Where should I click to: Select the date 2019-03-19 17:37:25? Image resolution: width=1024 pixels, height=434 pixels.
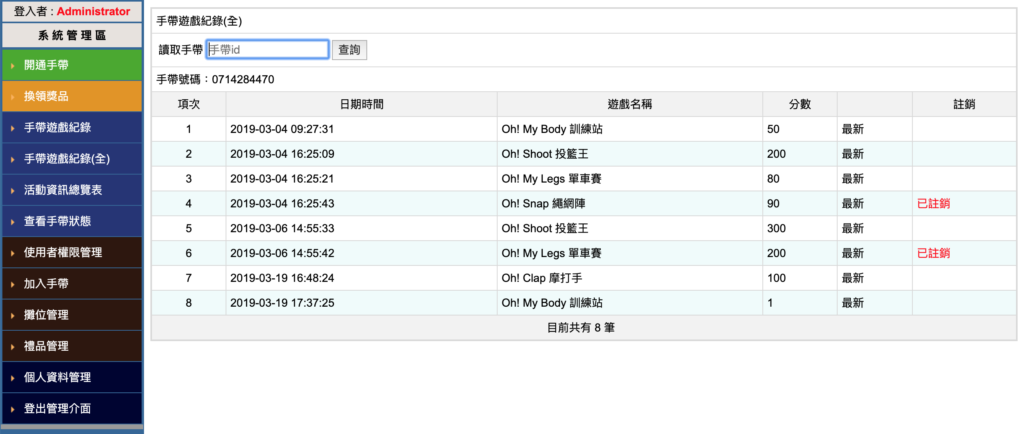[282, 303]
